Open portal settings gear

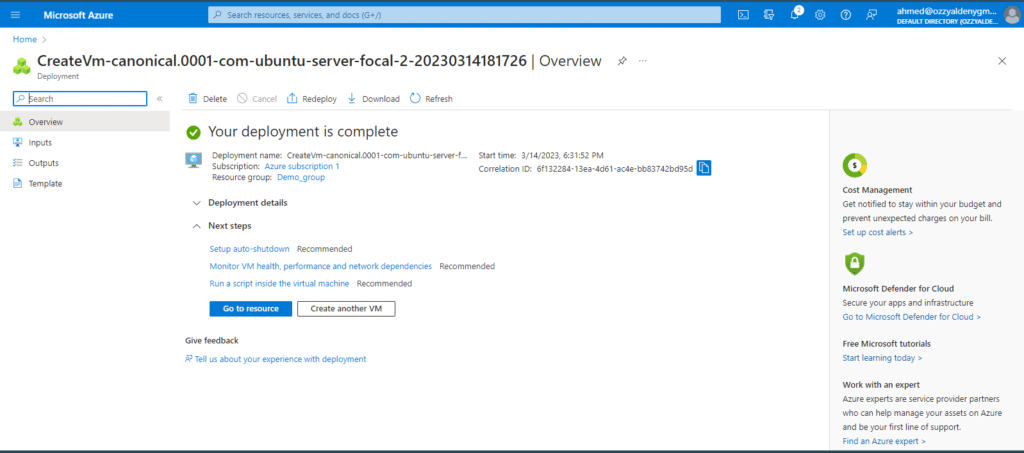820,15
